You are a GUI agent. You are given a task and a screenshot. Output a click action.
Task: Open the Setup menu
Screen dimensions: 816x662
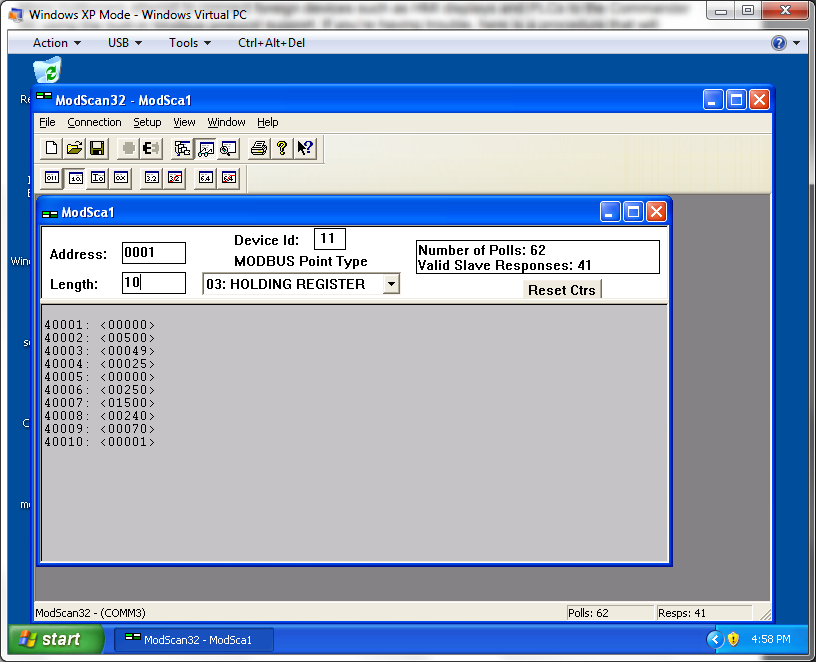pos(147,122)
